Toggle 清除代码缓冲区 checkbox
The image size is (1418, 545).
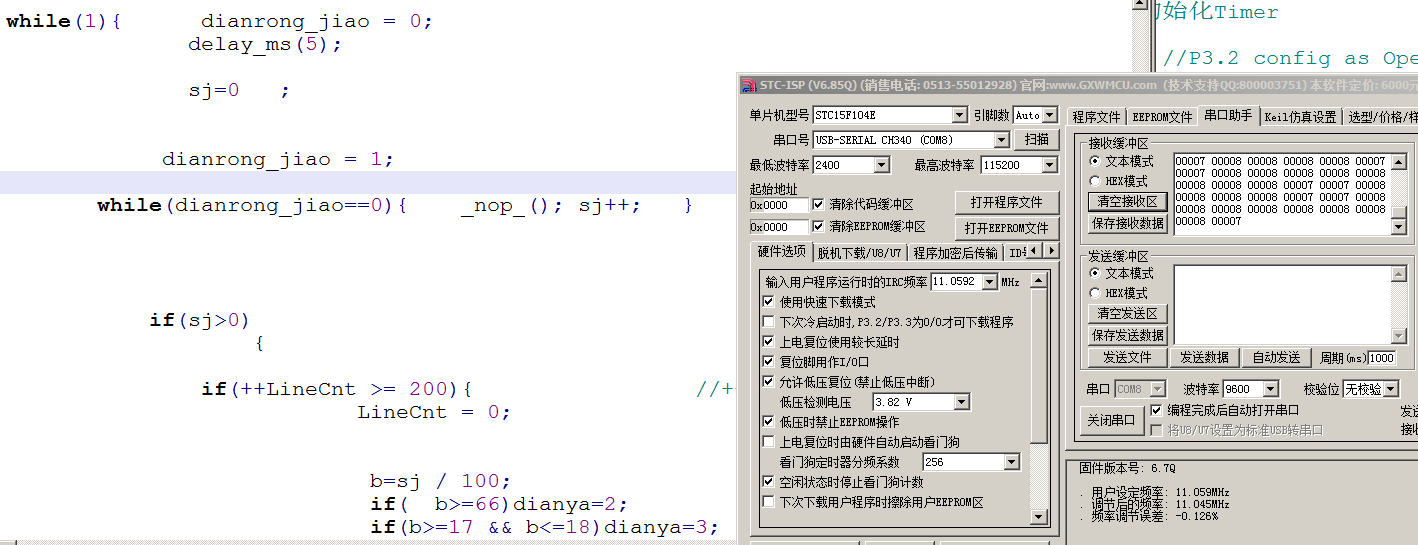pos(819,204)
